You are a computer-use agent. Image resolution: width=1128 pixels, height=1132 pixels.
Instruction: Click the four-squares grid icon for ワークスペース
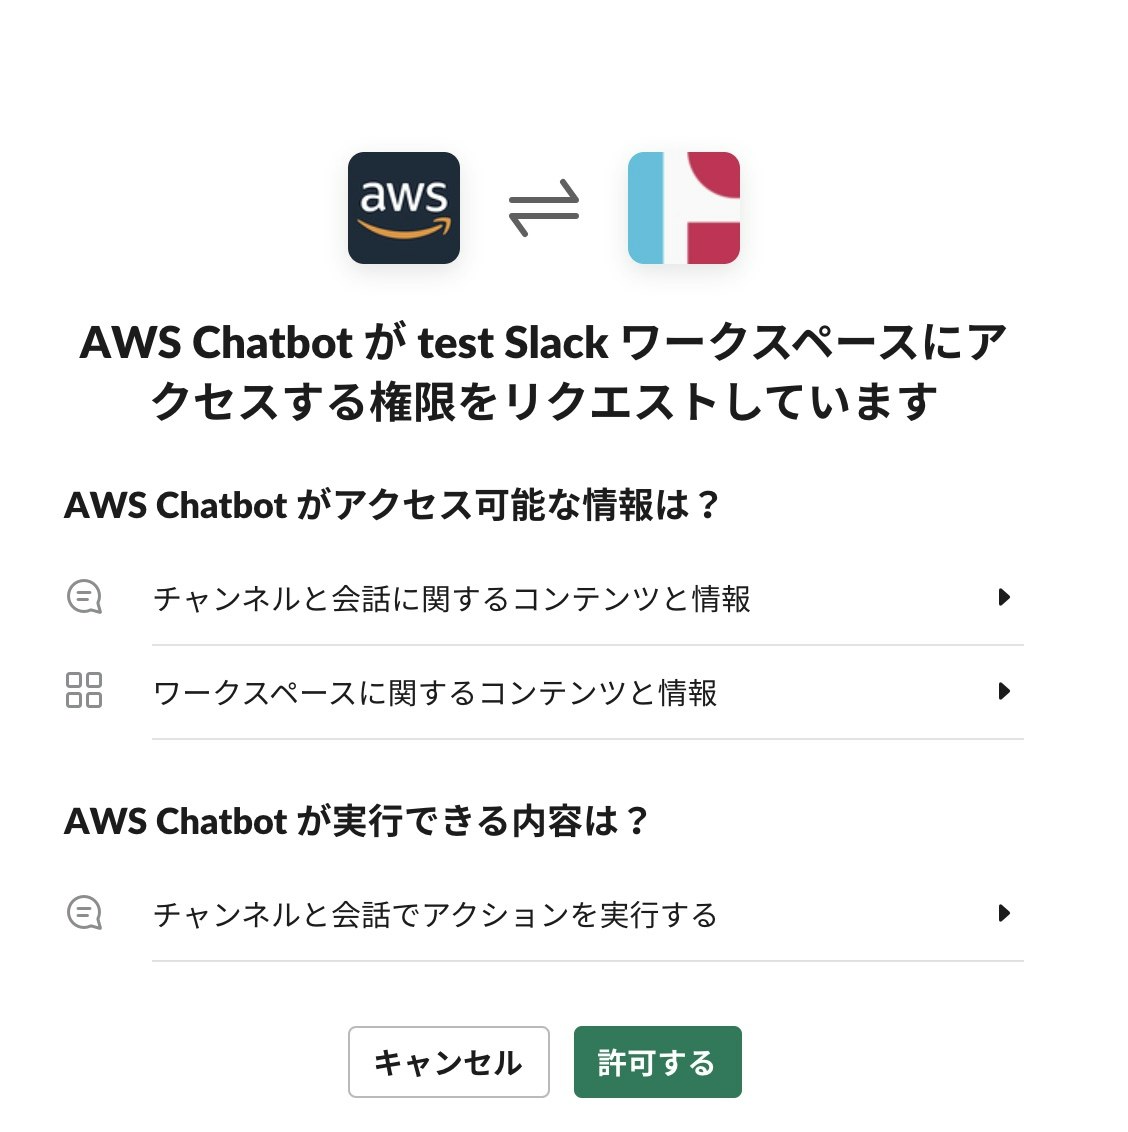[x=84, y=690]
